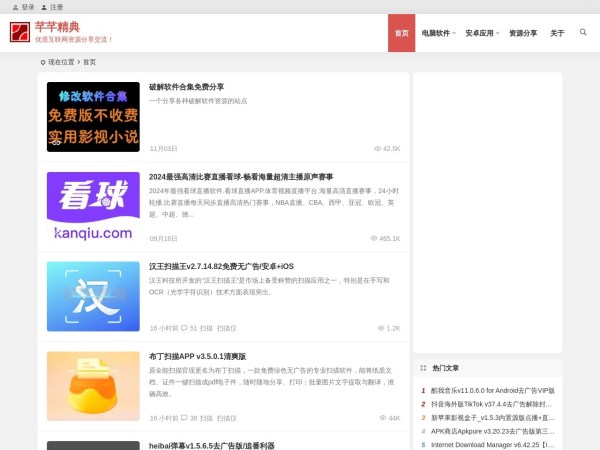The height and width of the screenshot is (450, 600).
Task: Open article 破解软件合集免费分享
Action: (x=186, y=87)
